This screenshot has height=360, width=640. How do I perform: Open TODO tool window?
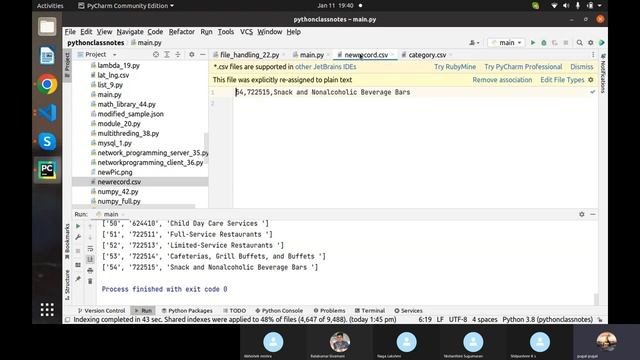click(x=234, y=311)
